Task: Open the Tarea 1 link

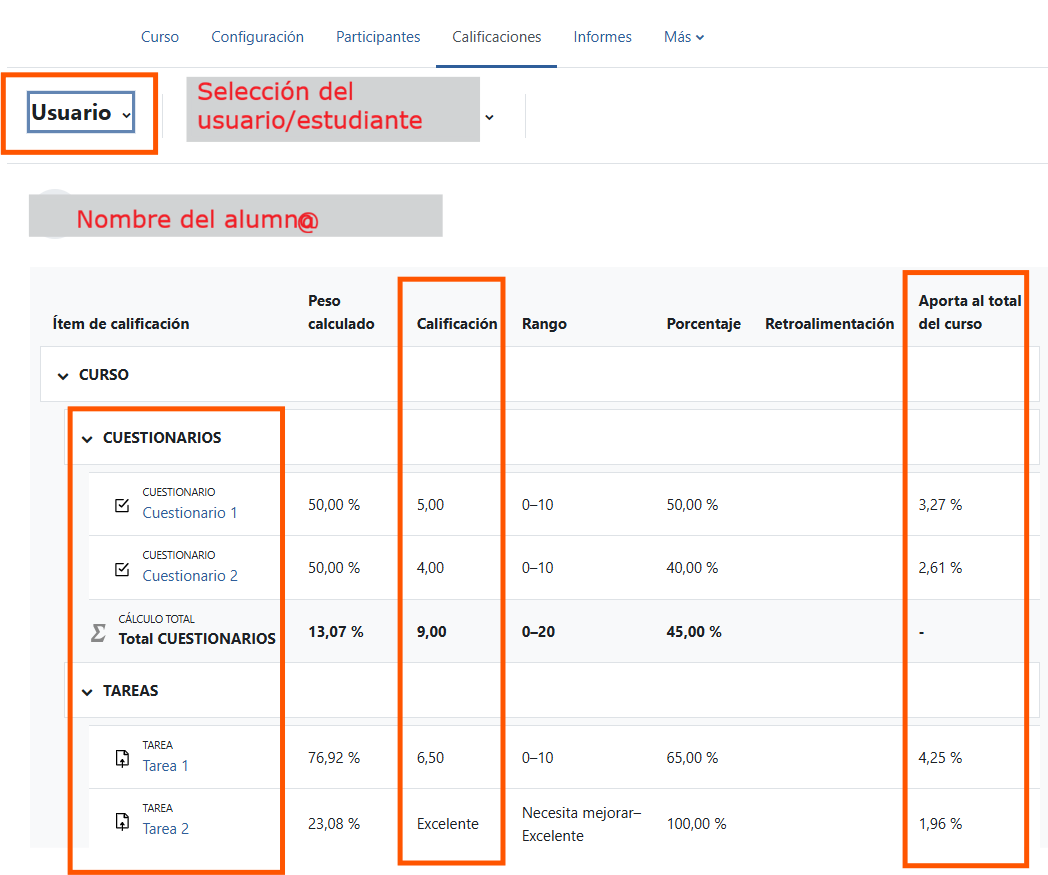Action: tap(165, 766)
